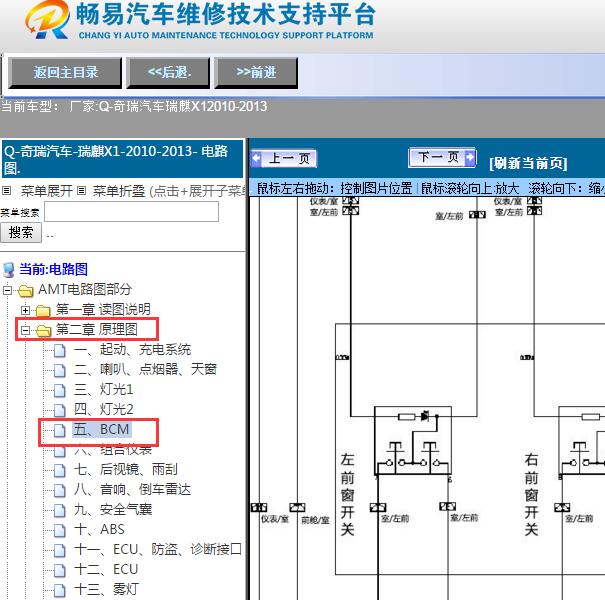
Task: Click the computer icon beside 当前:电路图
Action: click(x=9, y=270)
